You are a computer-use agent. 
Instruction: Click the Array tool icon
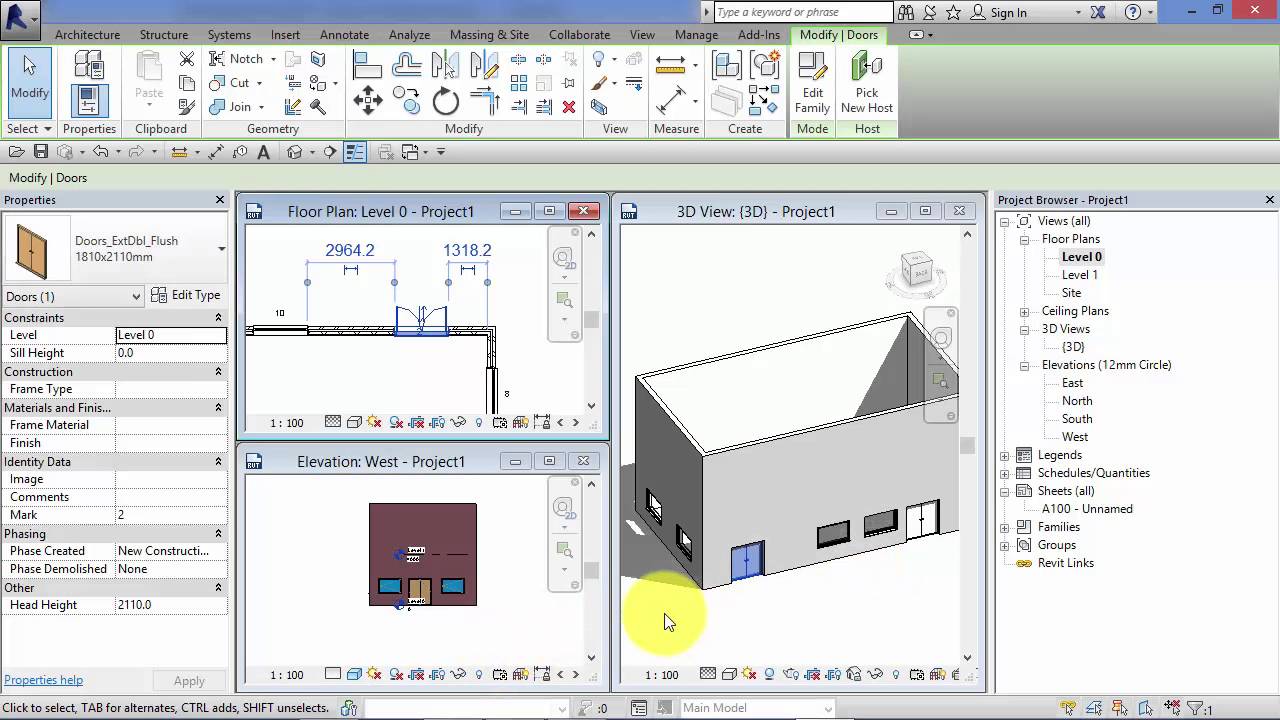(518, 83)
